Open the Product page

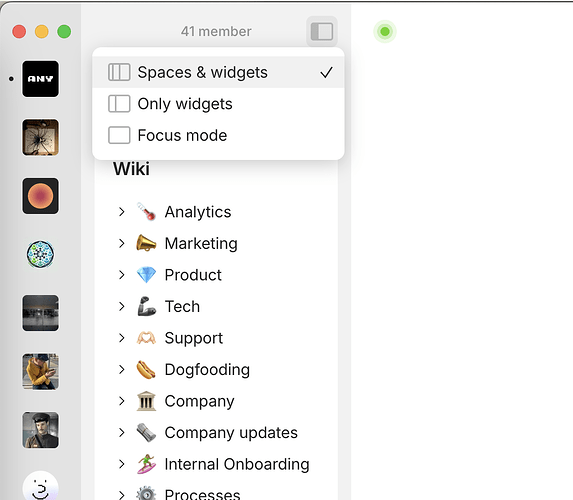[x=193, y=275]
